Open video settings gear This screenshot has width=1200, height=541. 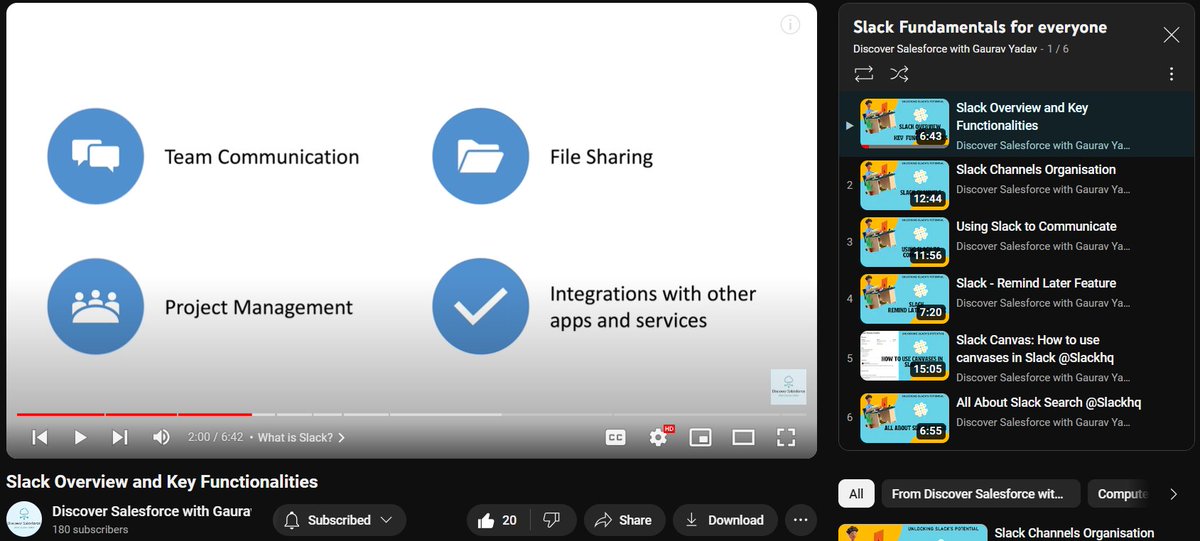658,437
